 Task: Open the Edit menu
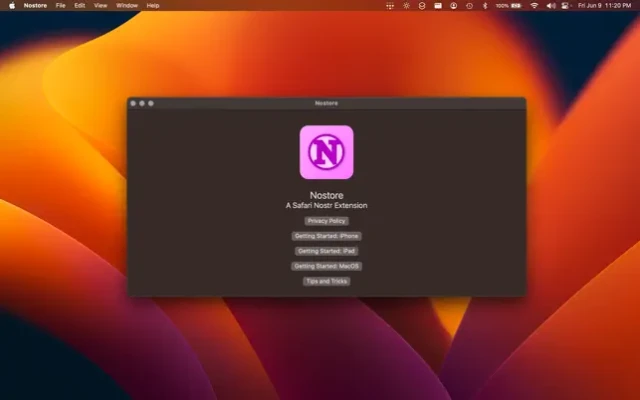click(x=79, y=5)
